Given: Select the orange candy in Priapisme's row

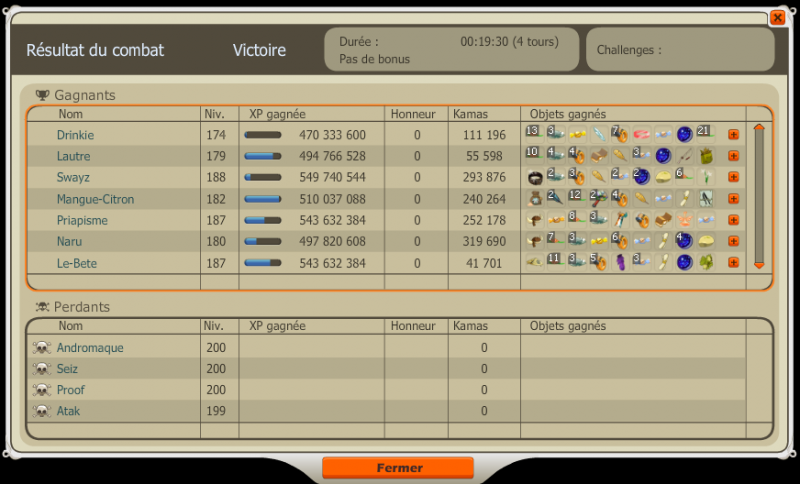Looking at the screenshot, I should 556,220.
